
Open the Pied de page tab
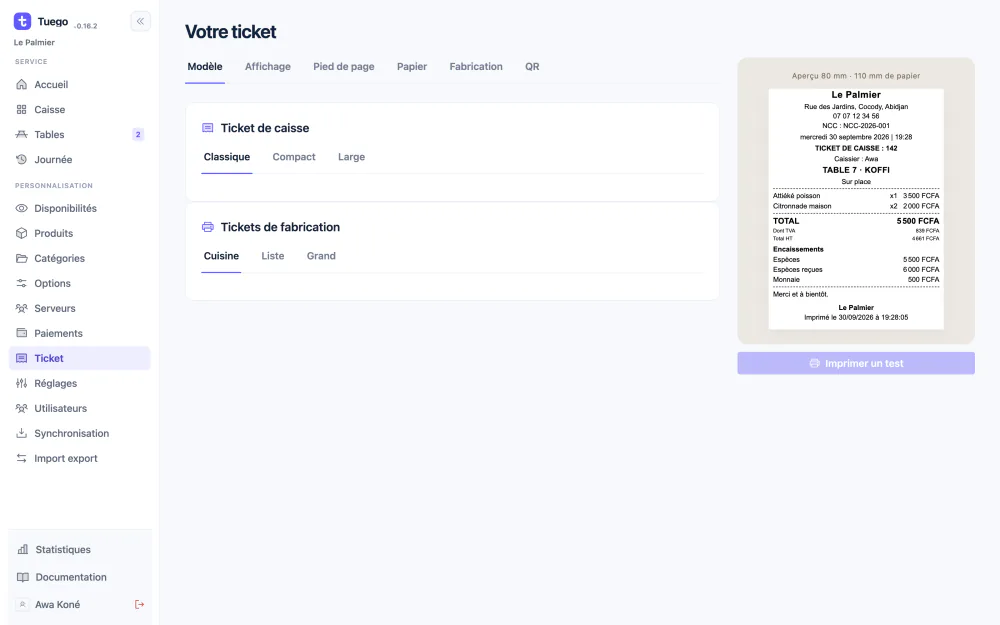pos(344,66)
